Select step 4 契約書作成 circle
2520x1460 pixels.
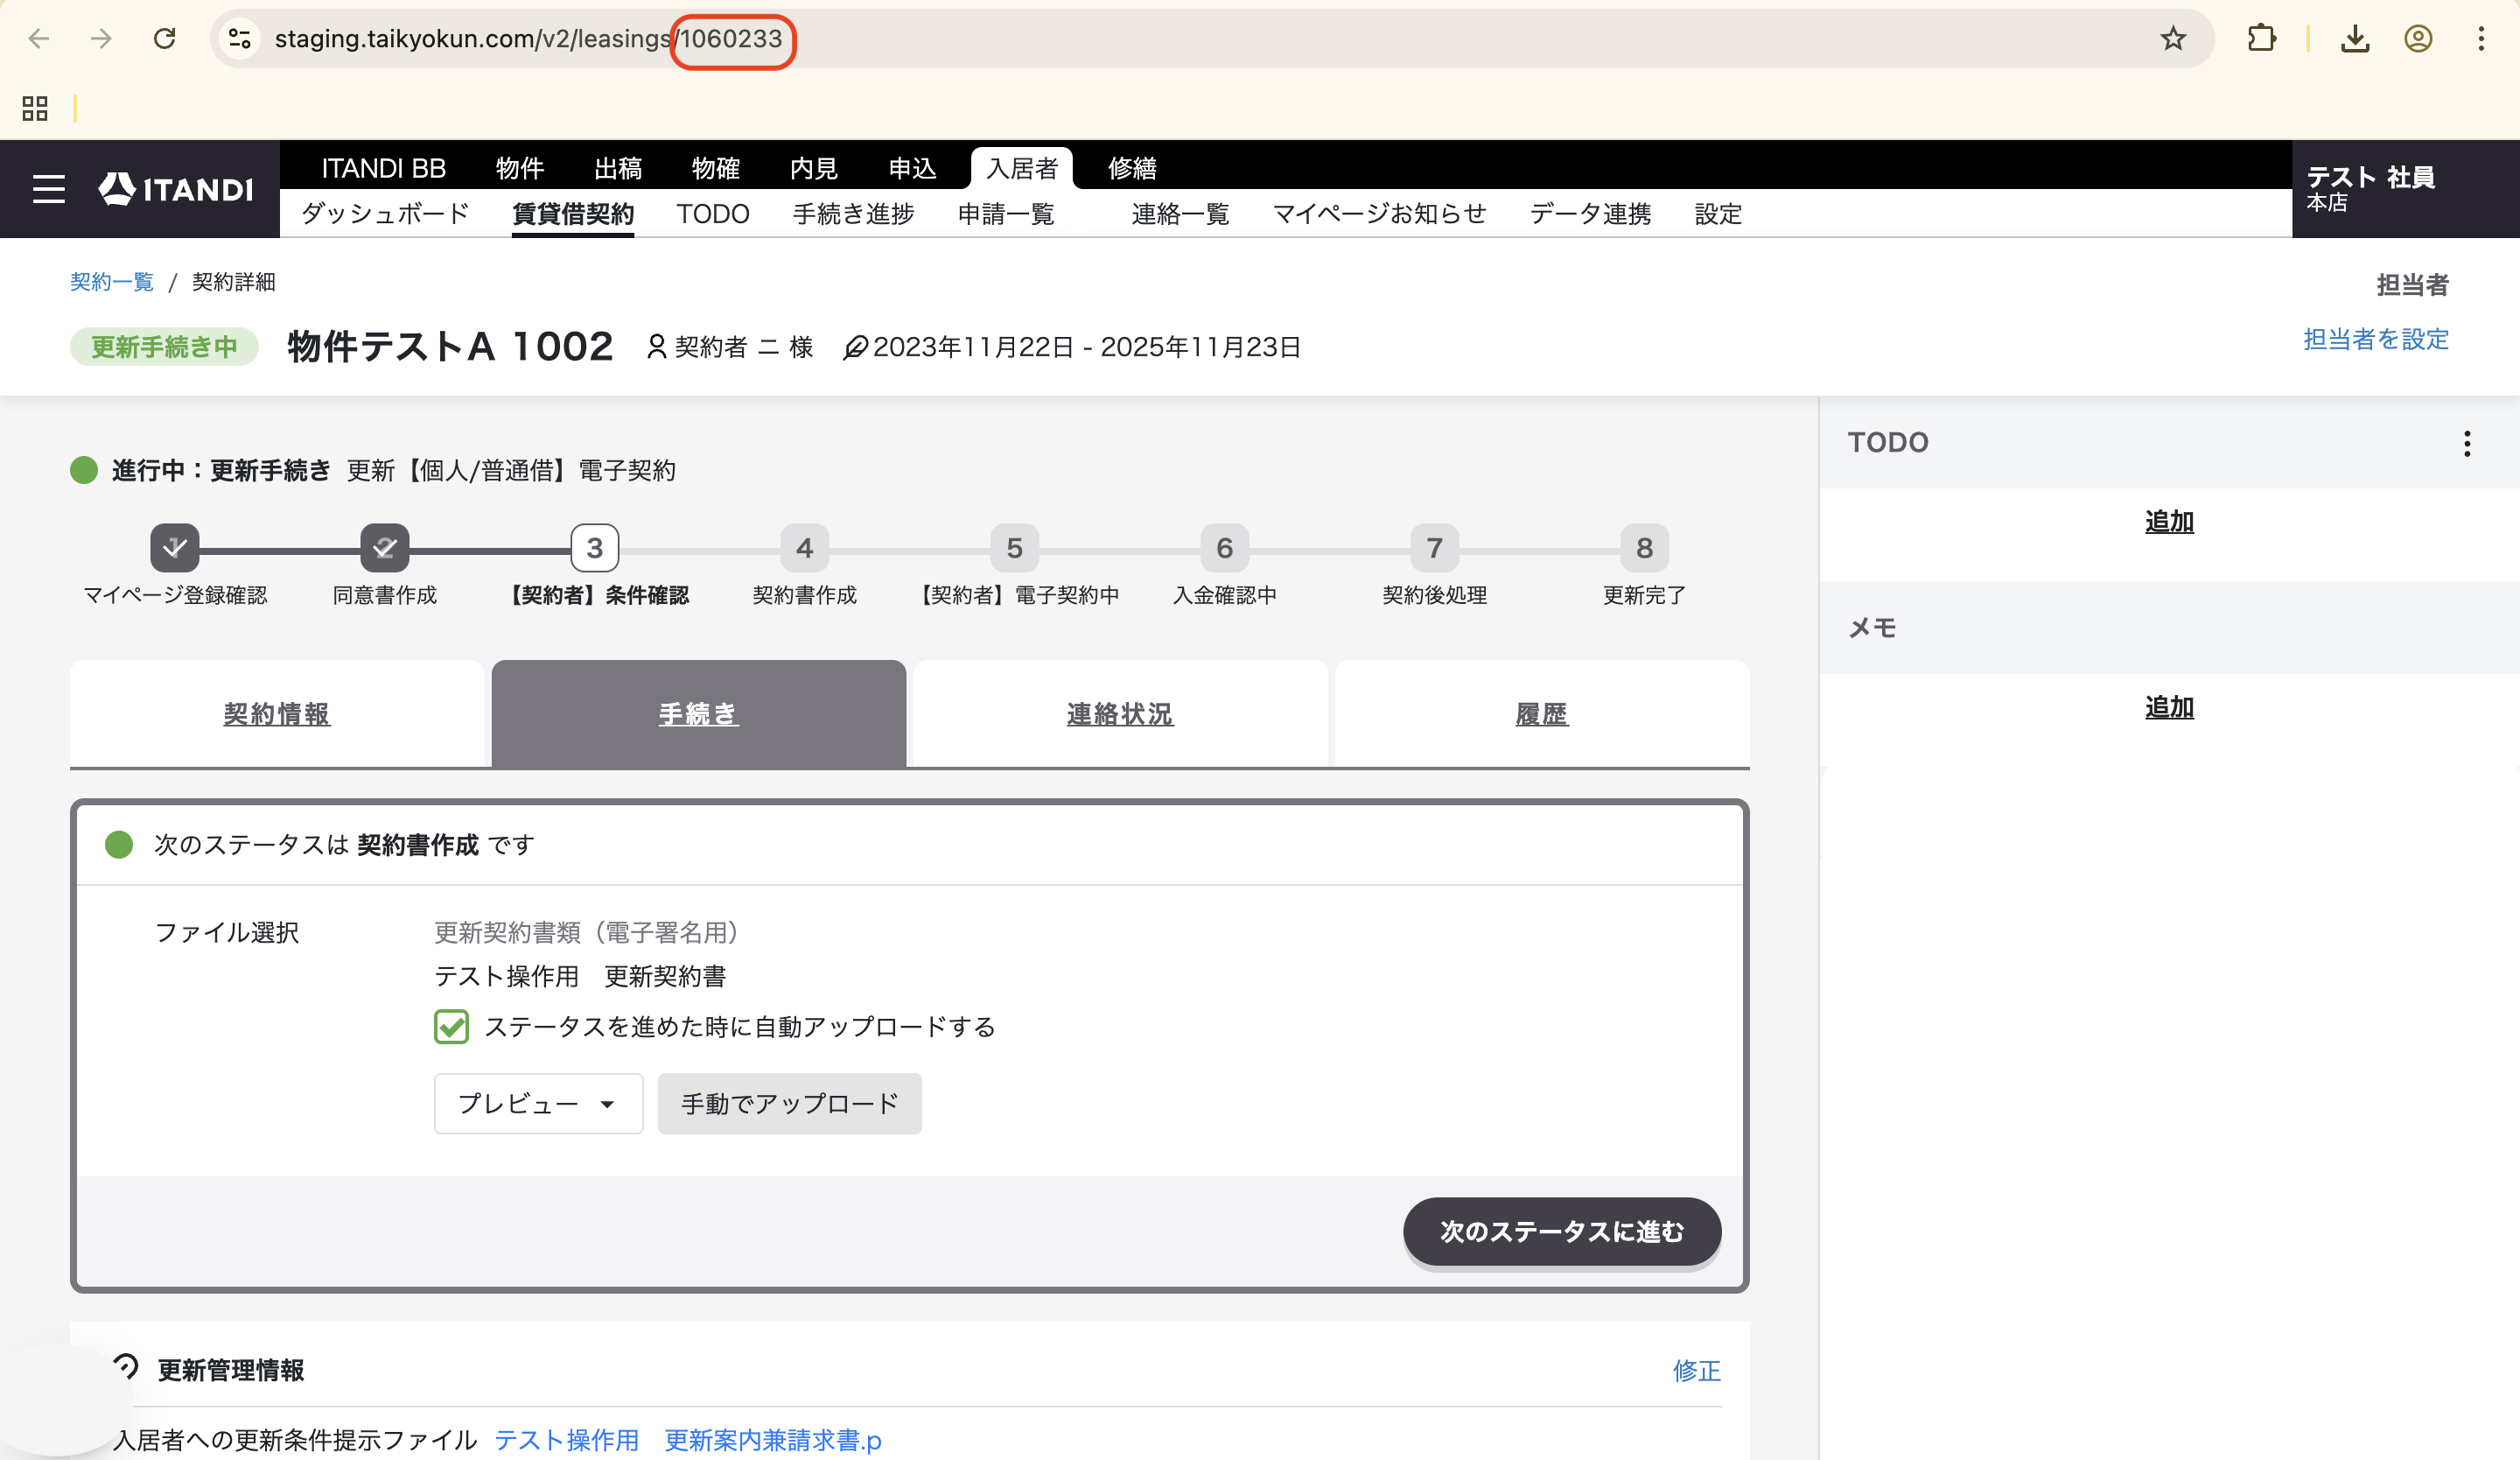click(805, 548)
